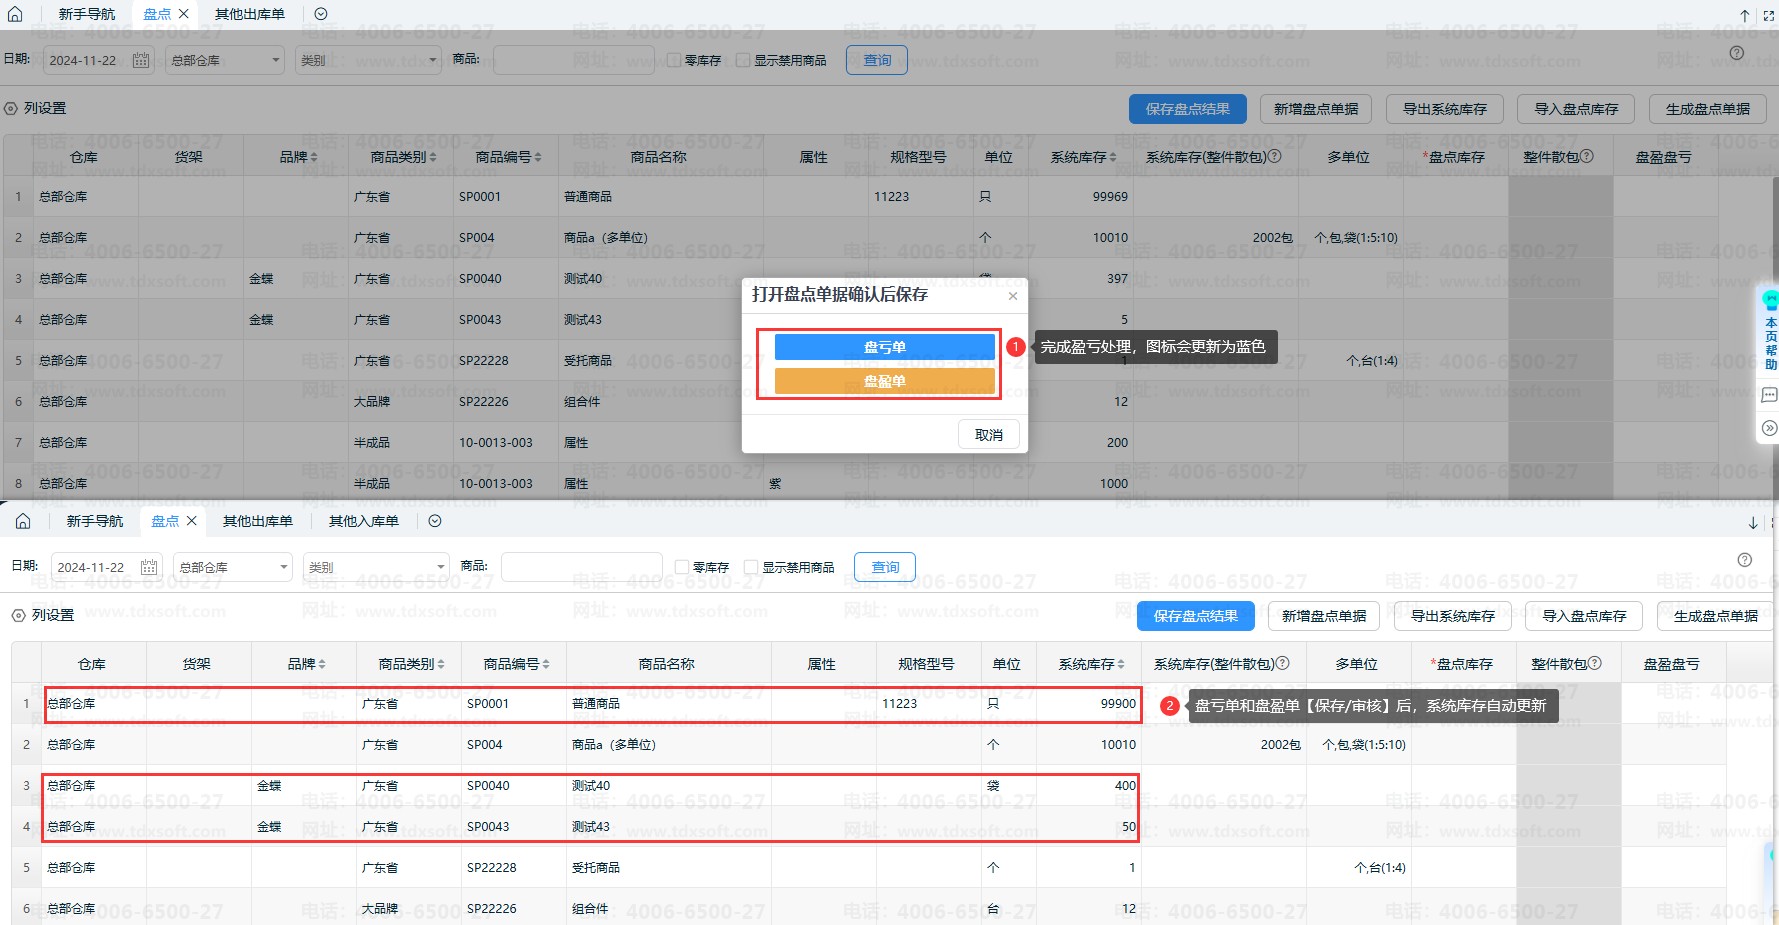Viewport: 1779px width, 925px height.
Task: Enable 显示禁用商品 checkbox in lower window
Action: (x=751, y=567)
